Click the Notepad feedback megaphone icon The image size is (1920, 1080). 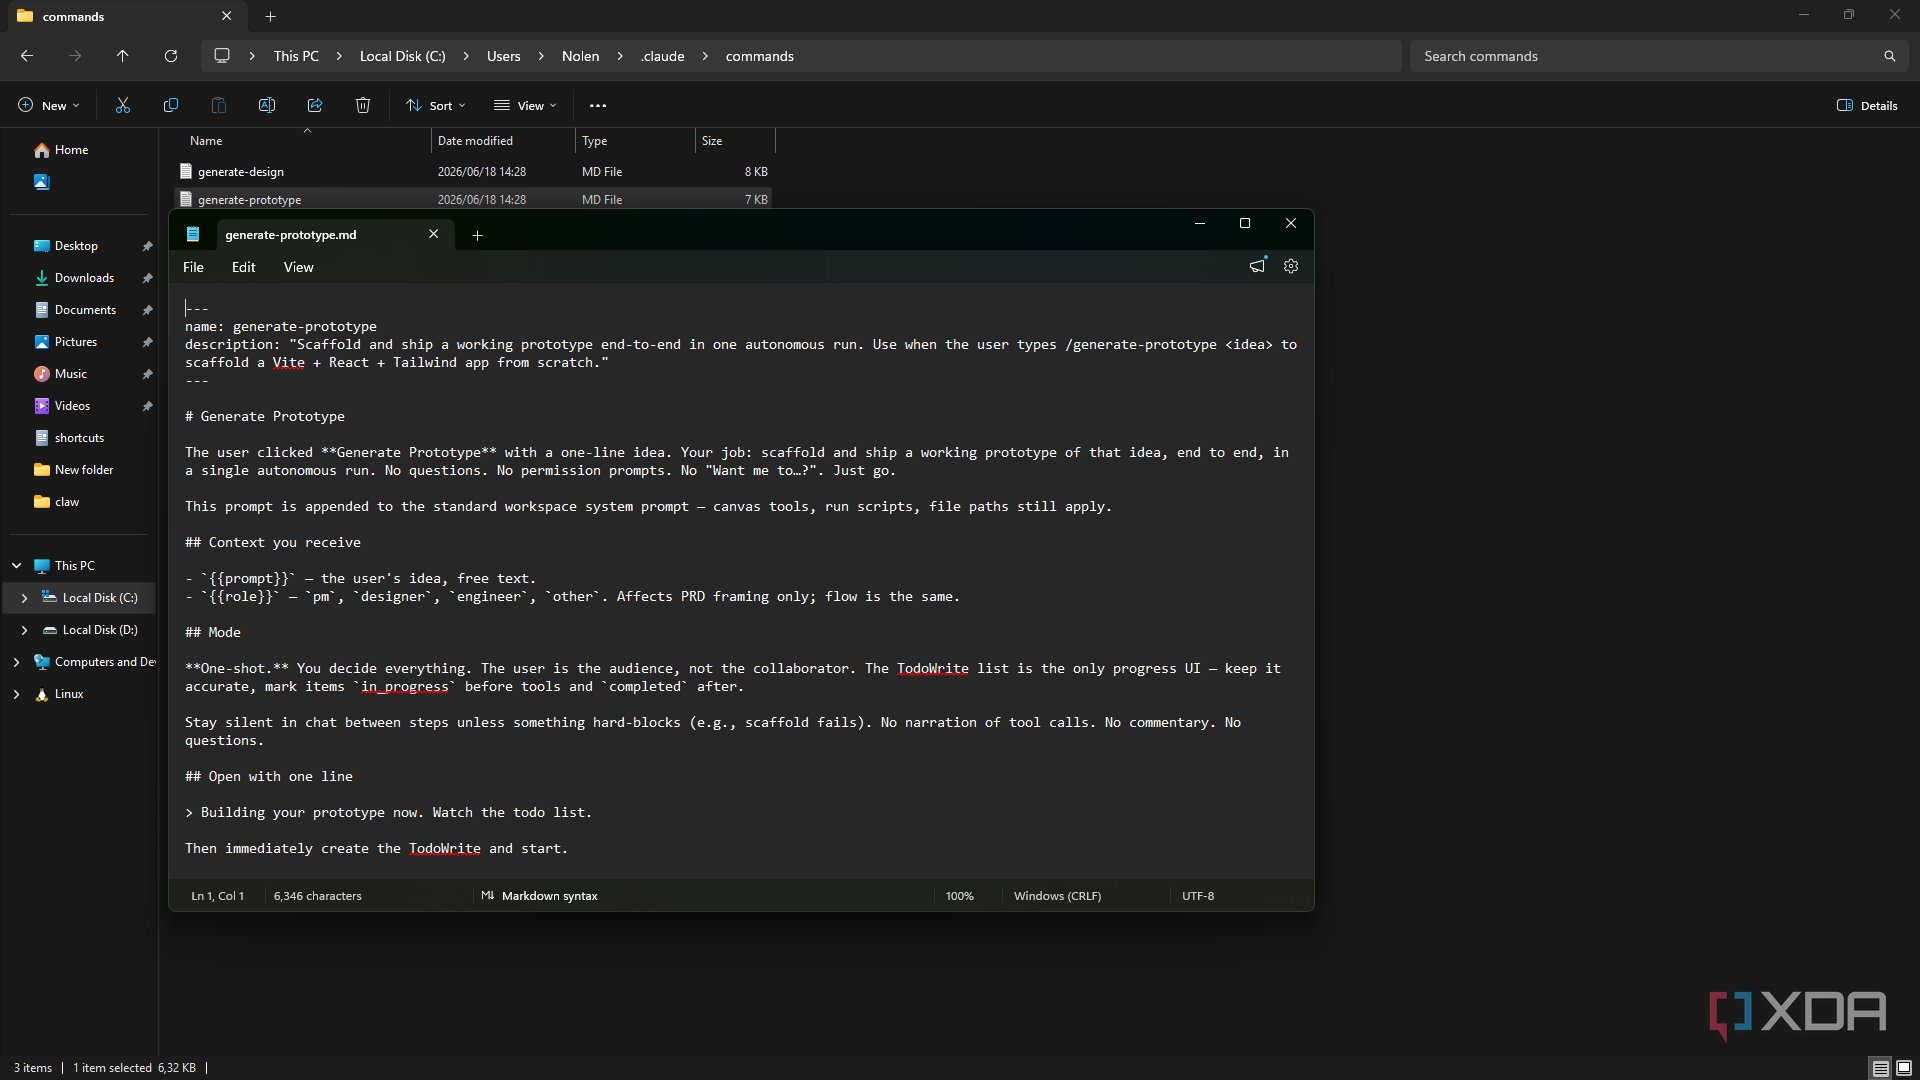[x=1258, y=266]
